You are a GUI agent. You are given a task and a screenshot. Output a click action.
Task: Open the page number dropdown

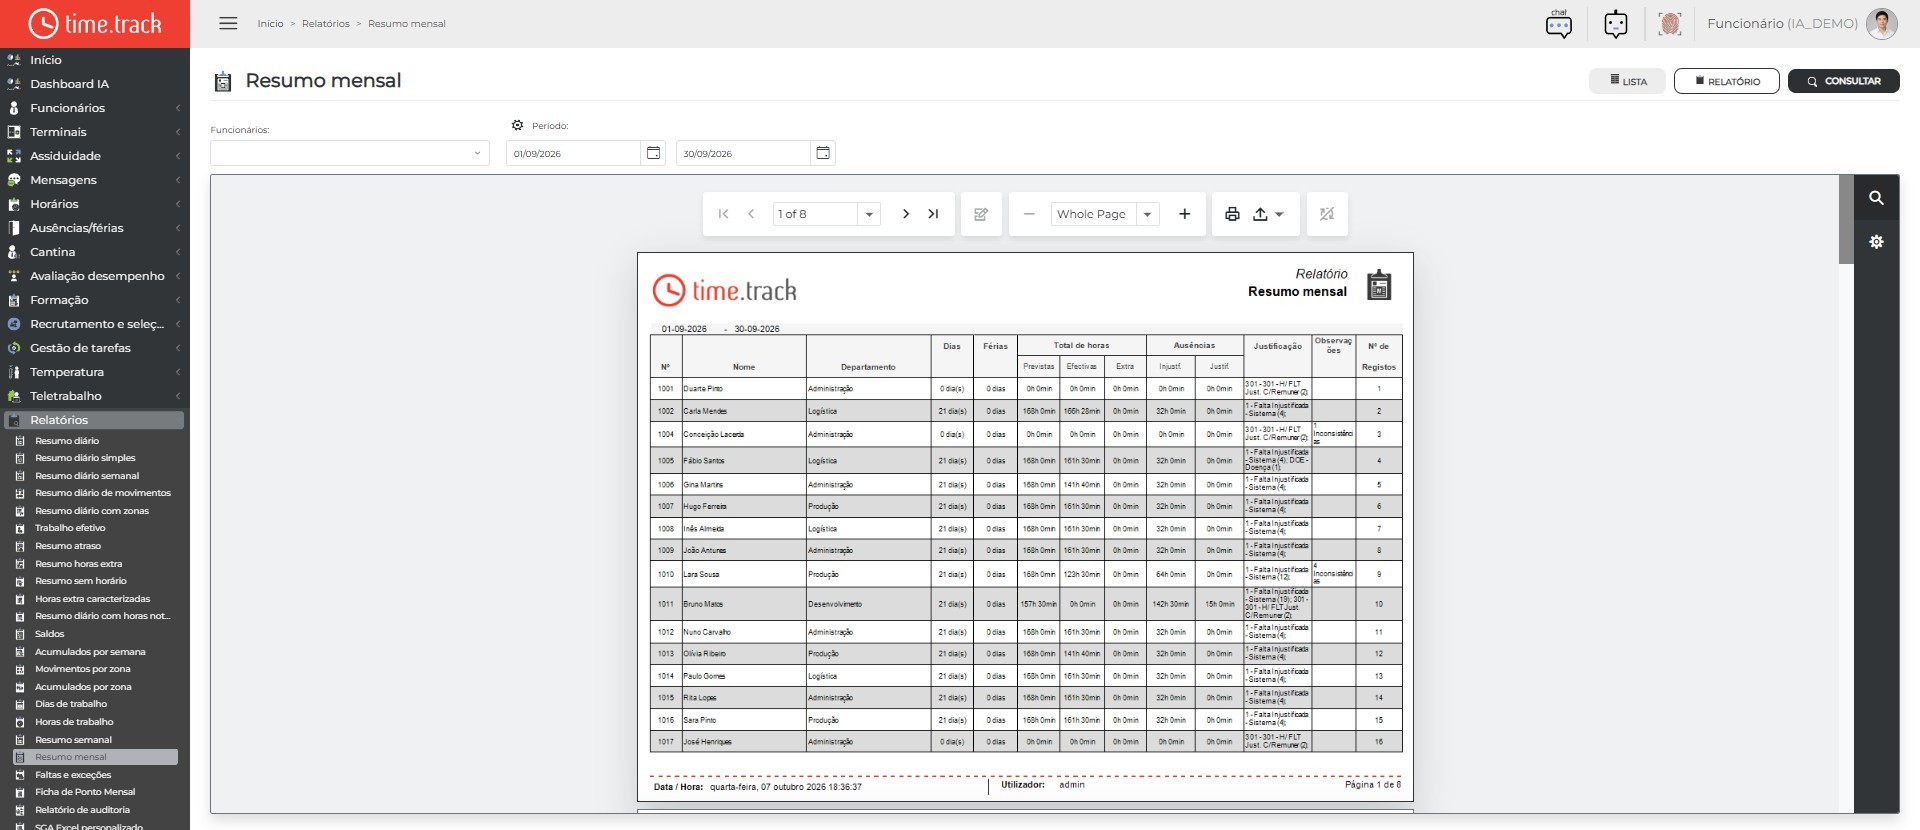pyautogui.click(x=869, y=214)
